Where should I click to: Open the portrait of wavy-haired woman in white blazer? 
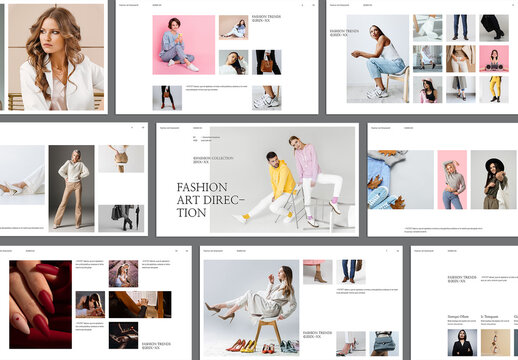click(x=56, y=57)
